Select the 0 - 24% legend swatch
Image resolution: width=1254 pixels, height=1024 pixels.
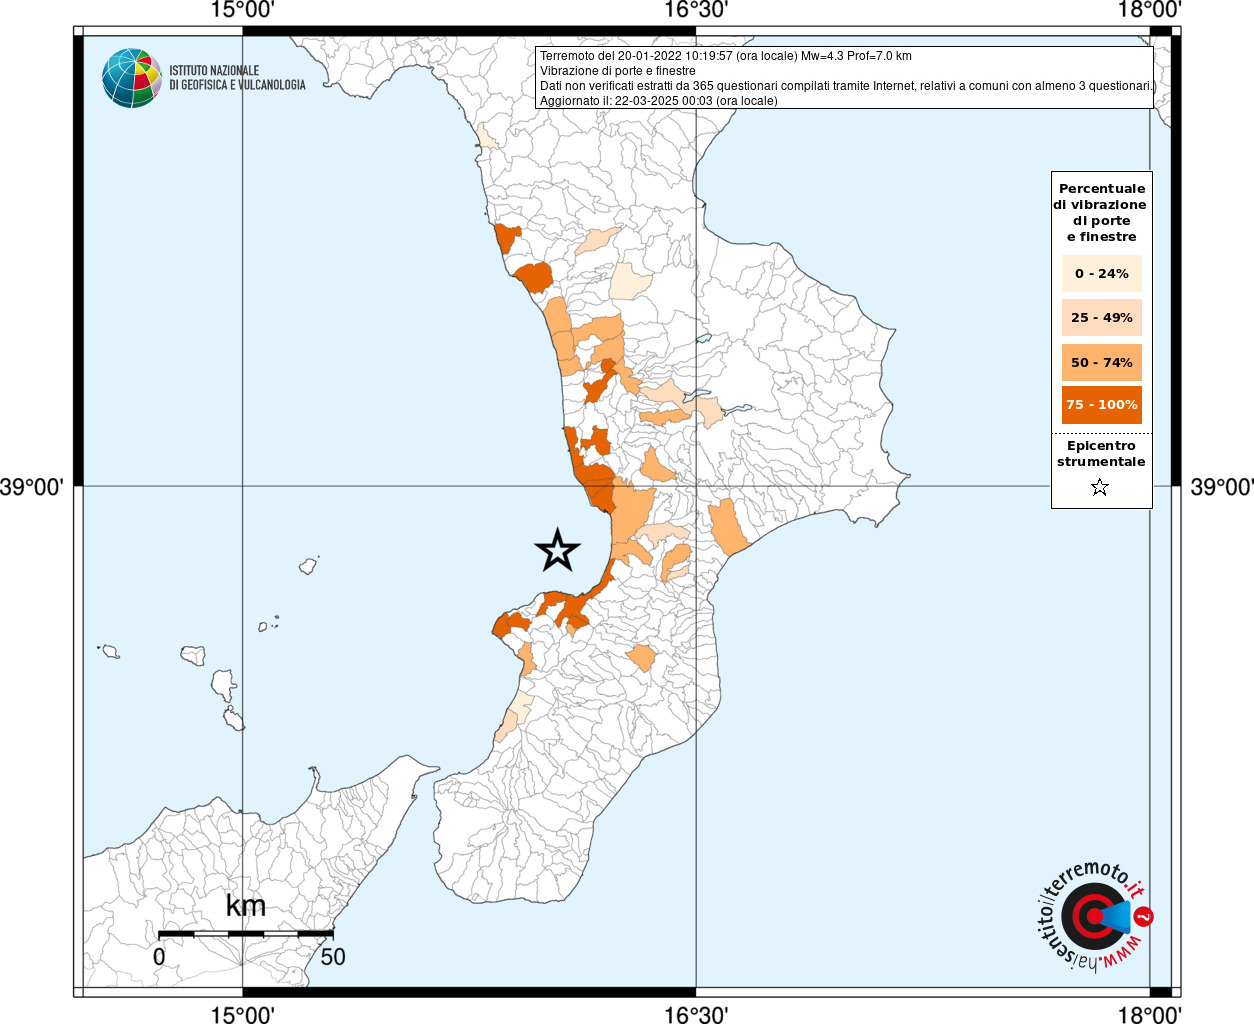[x=1102, y=273]
